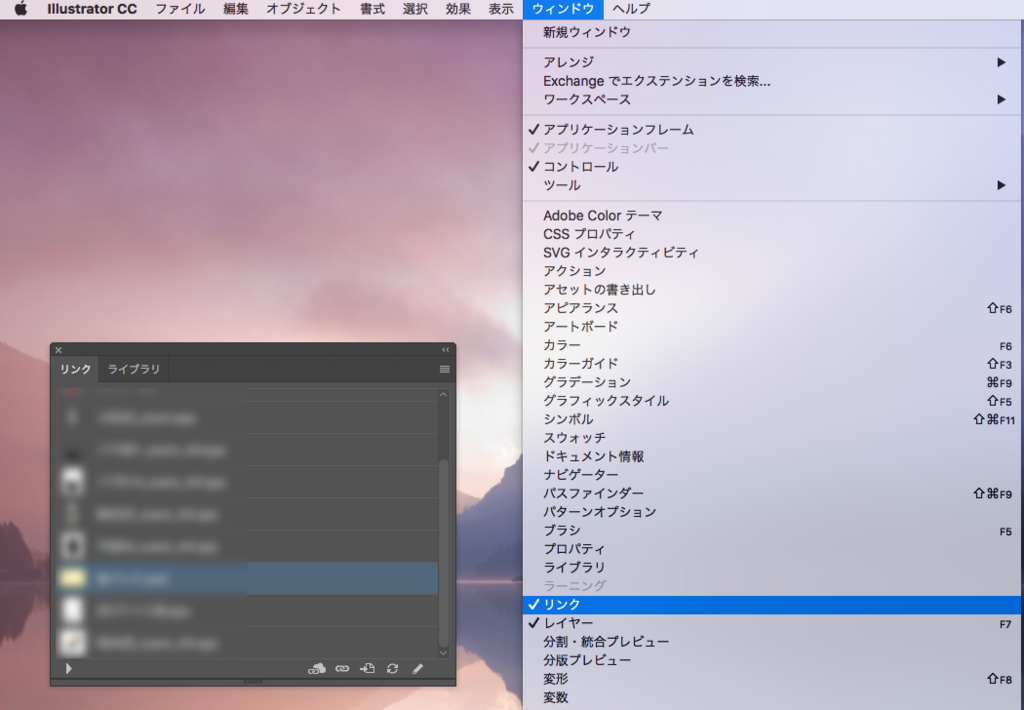This screenshot has height=710, width=1024.
Task: Open the プロパティ panel
Action: (x=773, y=549)
